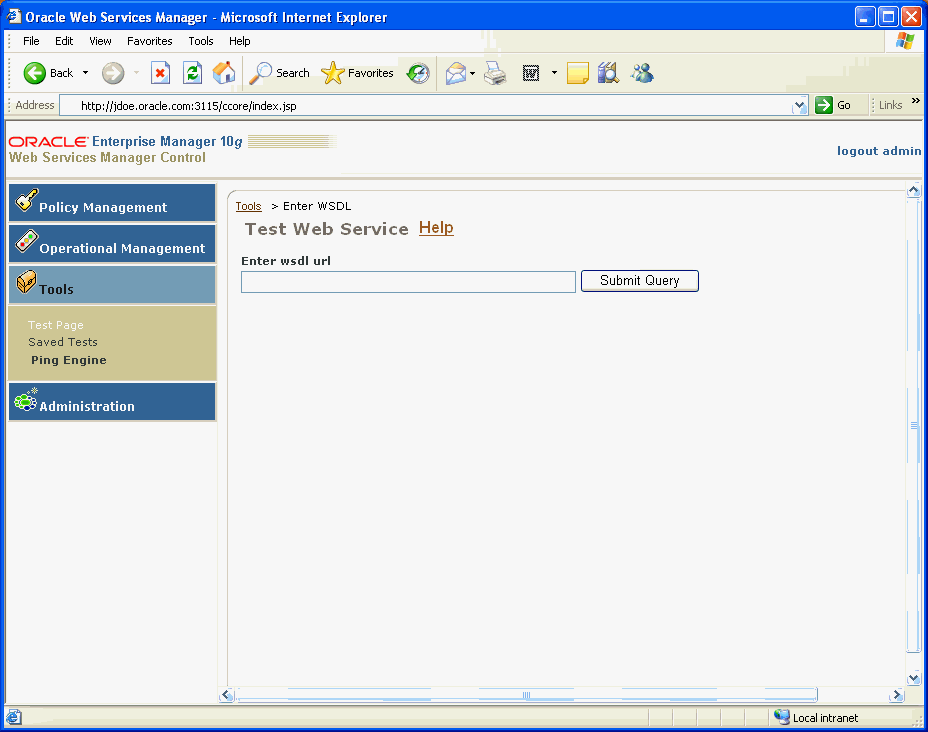The height and width of the screenshot is (732, 928).
Task: Open Ping Engine under Tools
Action: tap(69, 360)
